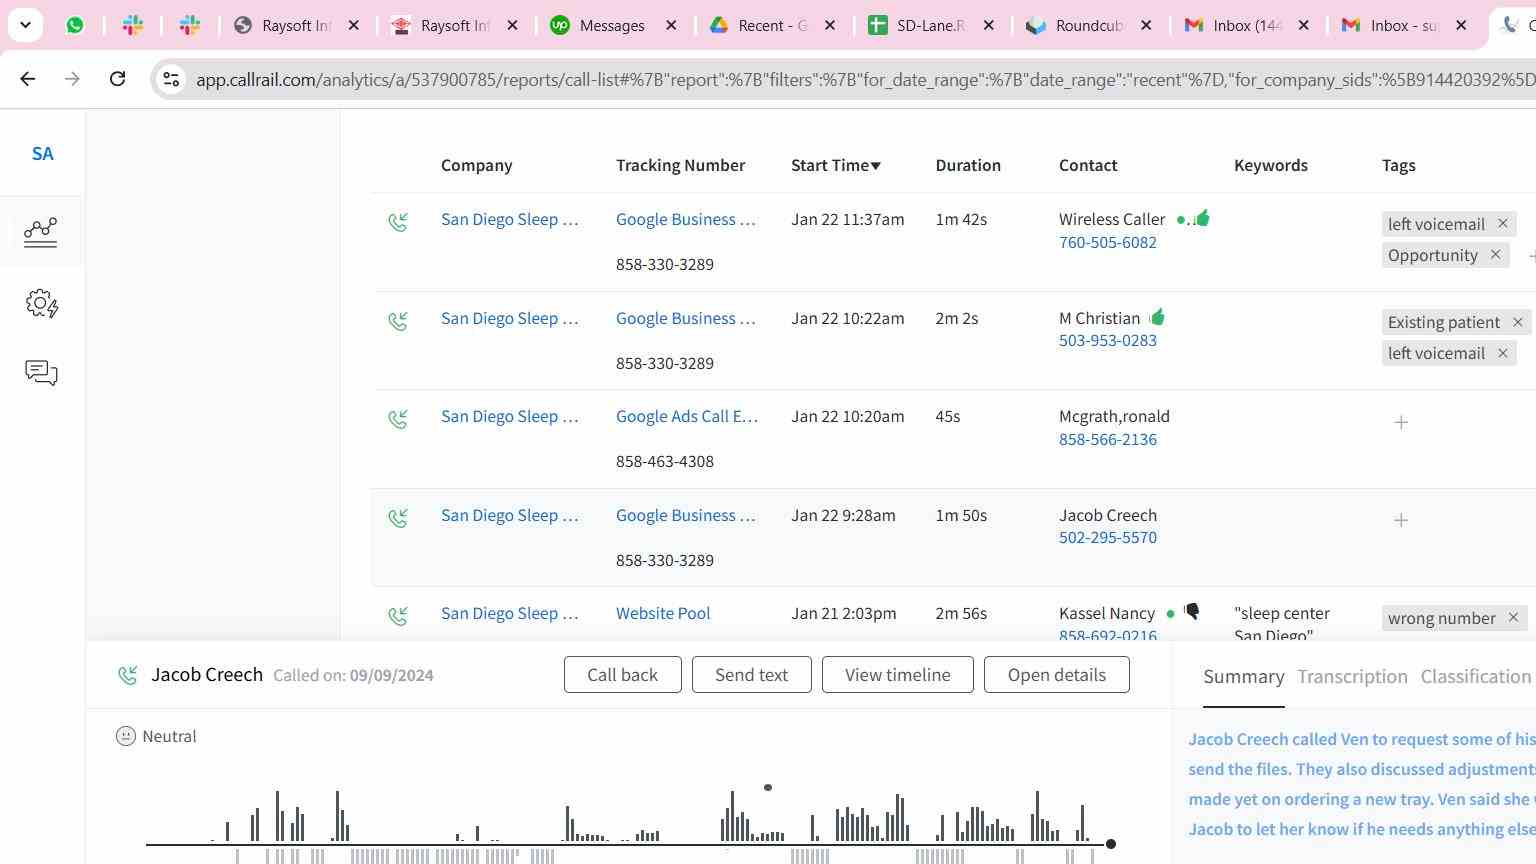
Task: Click the playhead dot at end of waveform
Action: pos(1110,844)
